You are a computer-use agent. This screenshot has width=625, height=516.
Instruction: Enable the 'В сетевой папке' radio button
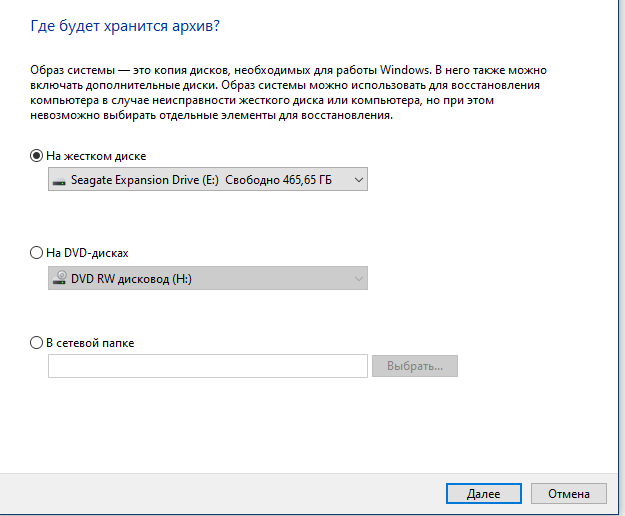pos(37,343)
